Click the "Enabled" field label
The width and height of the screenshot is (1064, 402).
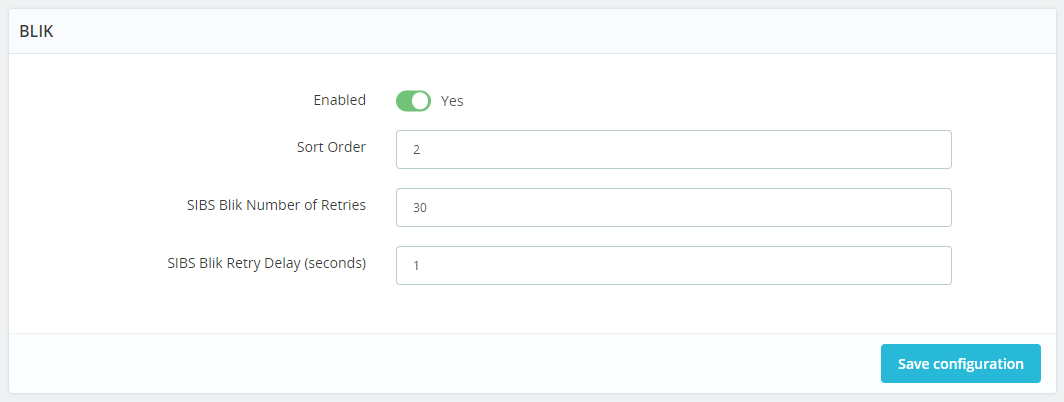[339, 100]
